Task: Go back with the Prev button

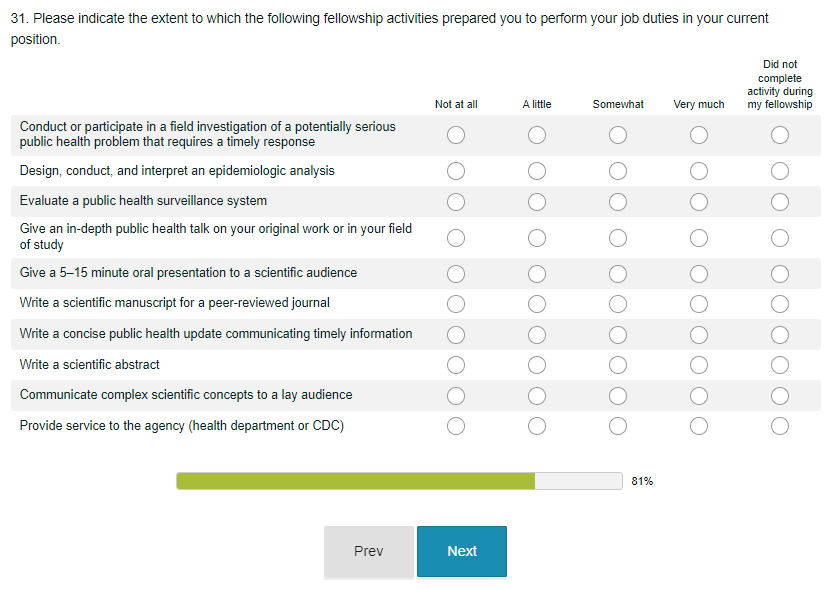Action: 368,551
